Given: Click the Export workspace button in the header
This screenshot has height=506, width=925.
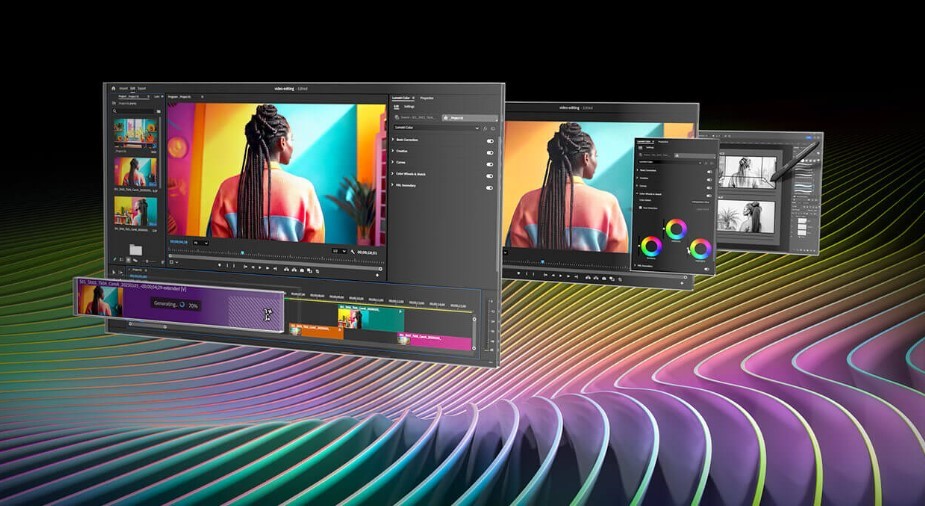Looking at the screenshot, I should click(x=142, y=88).
